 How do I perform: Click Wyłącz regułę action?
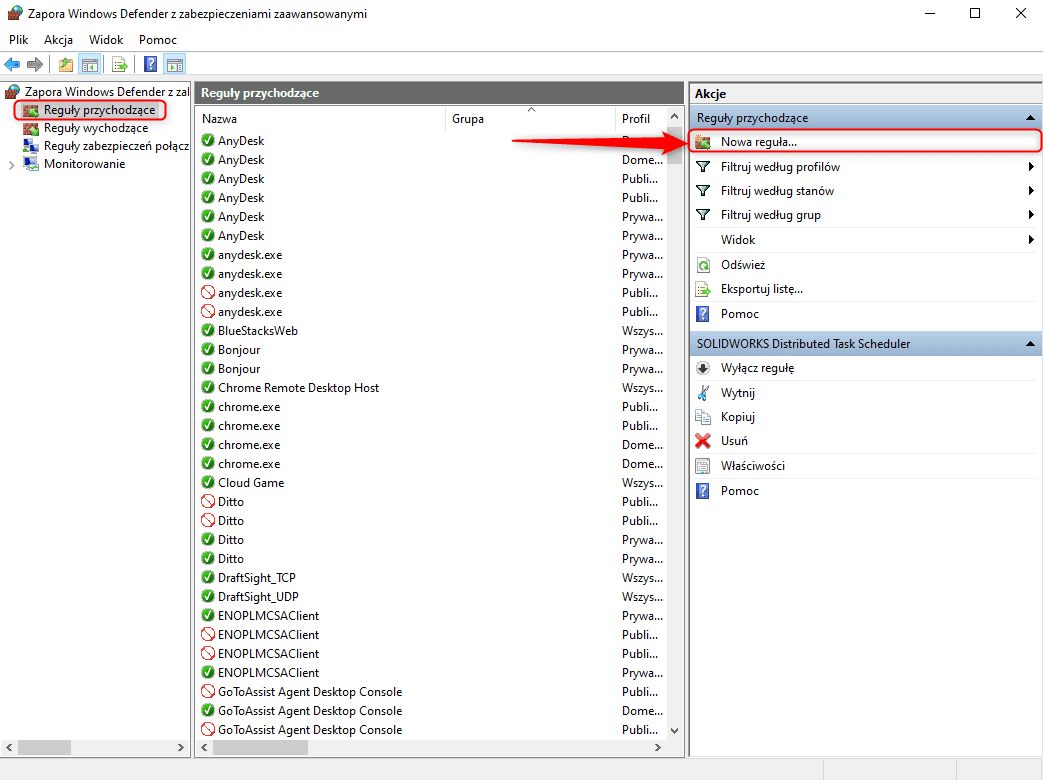(865, 368)
